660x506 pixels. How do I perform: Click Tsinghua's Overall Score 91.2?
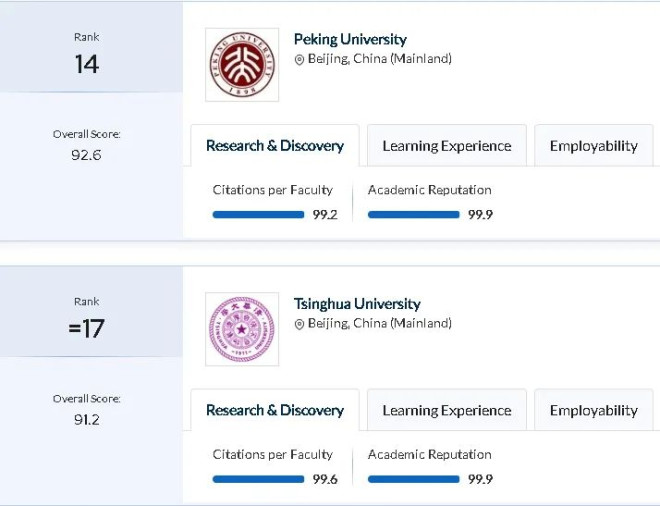(x=87, y=419)
